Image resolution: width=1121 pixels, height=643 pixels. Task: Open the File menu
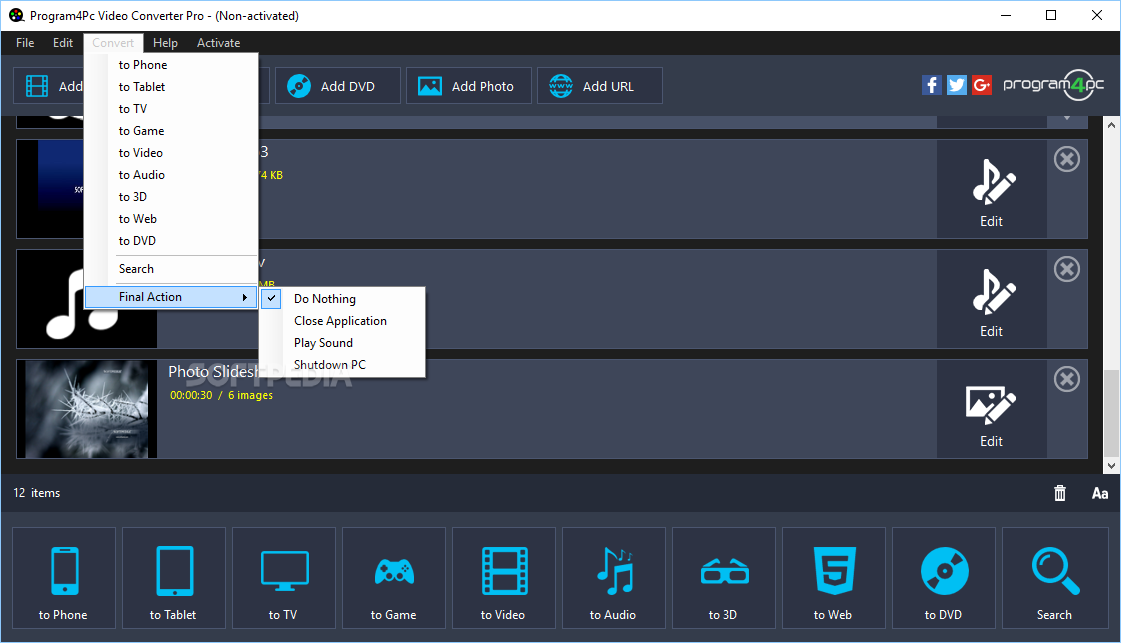(25, 43)
